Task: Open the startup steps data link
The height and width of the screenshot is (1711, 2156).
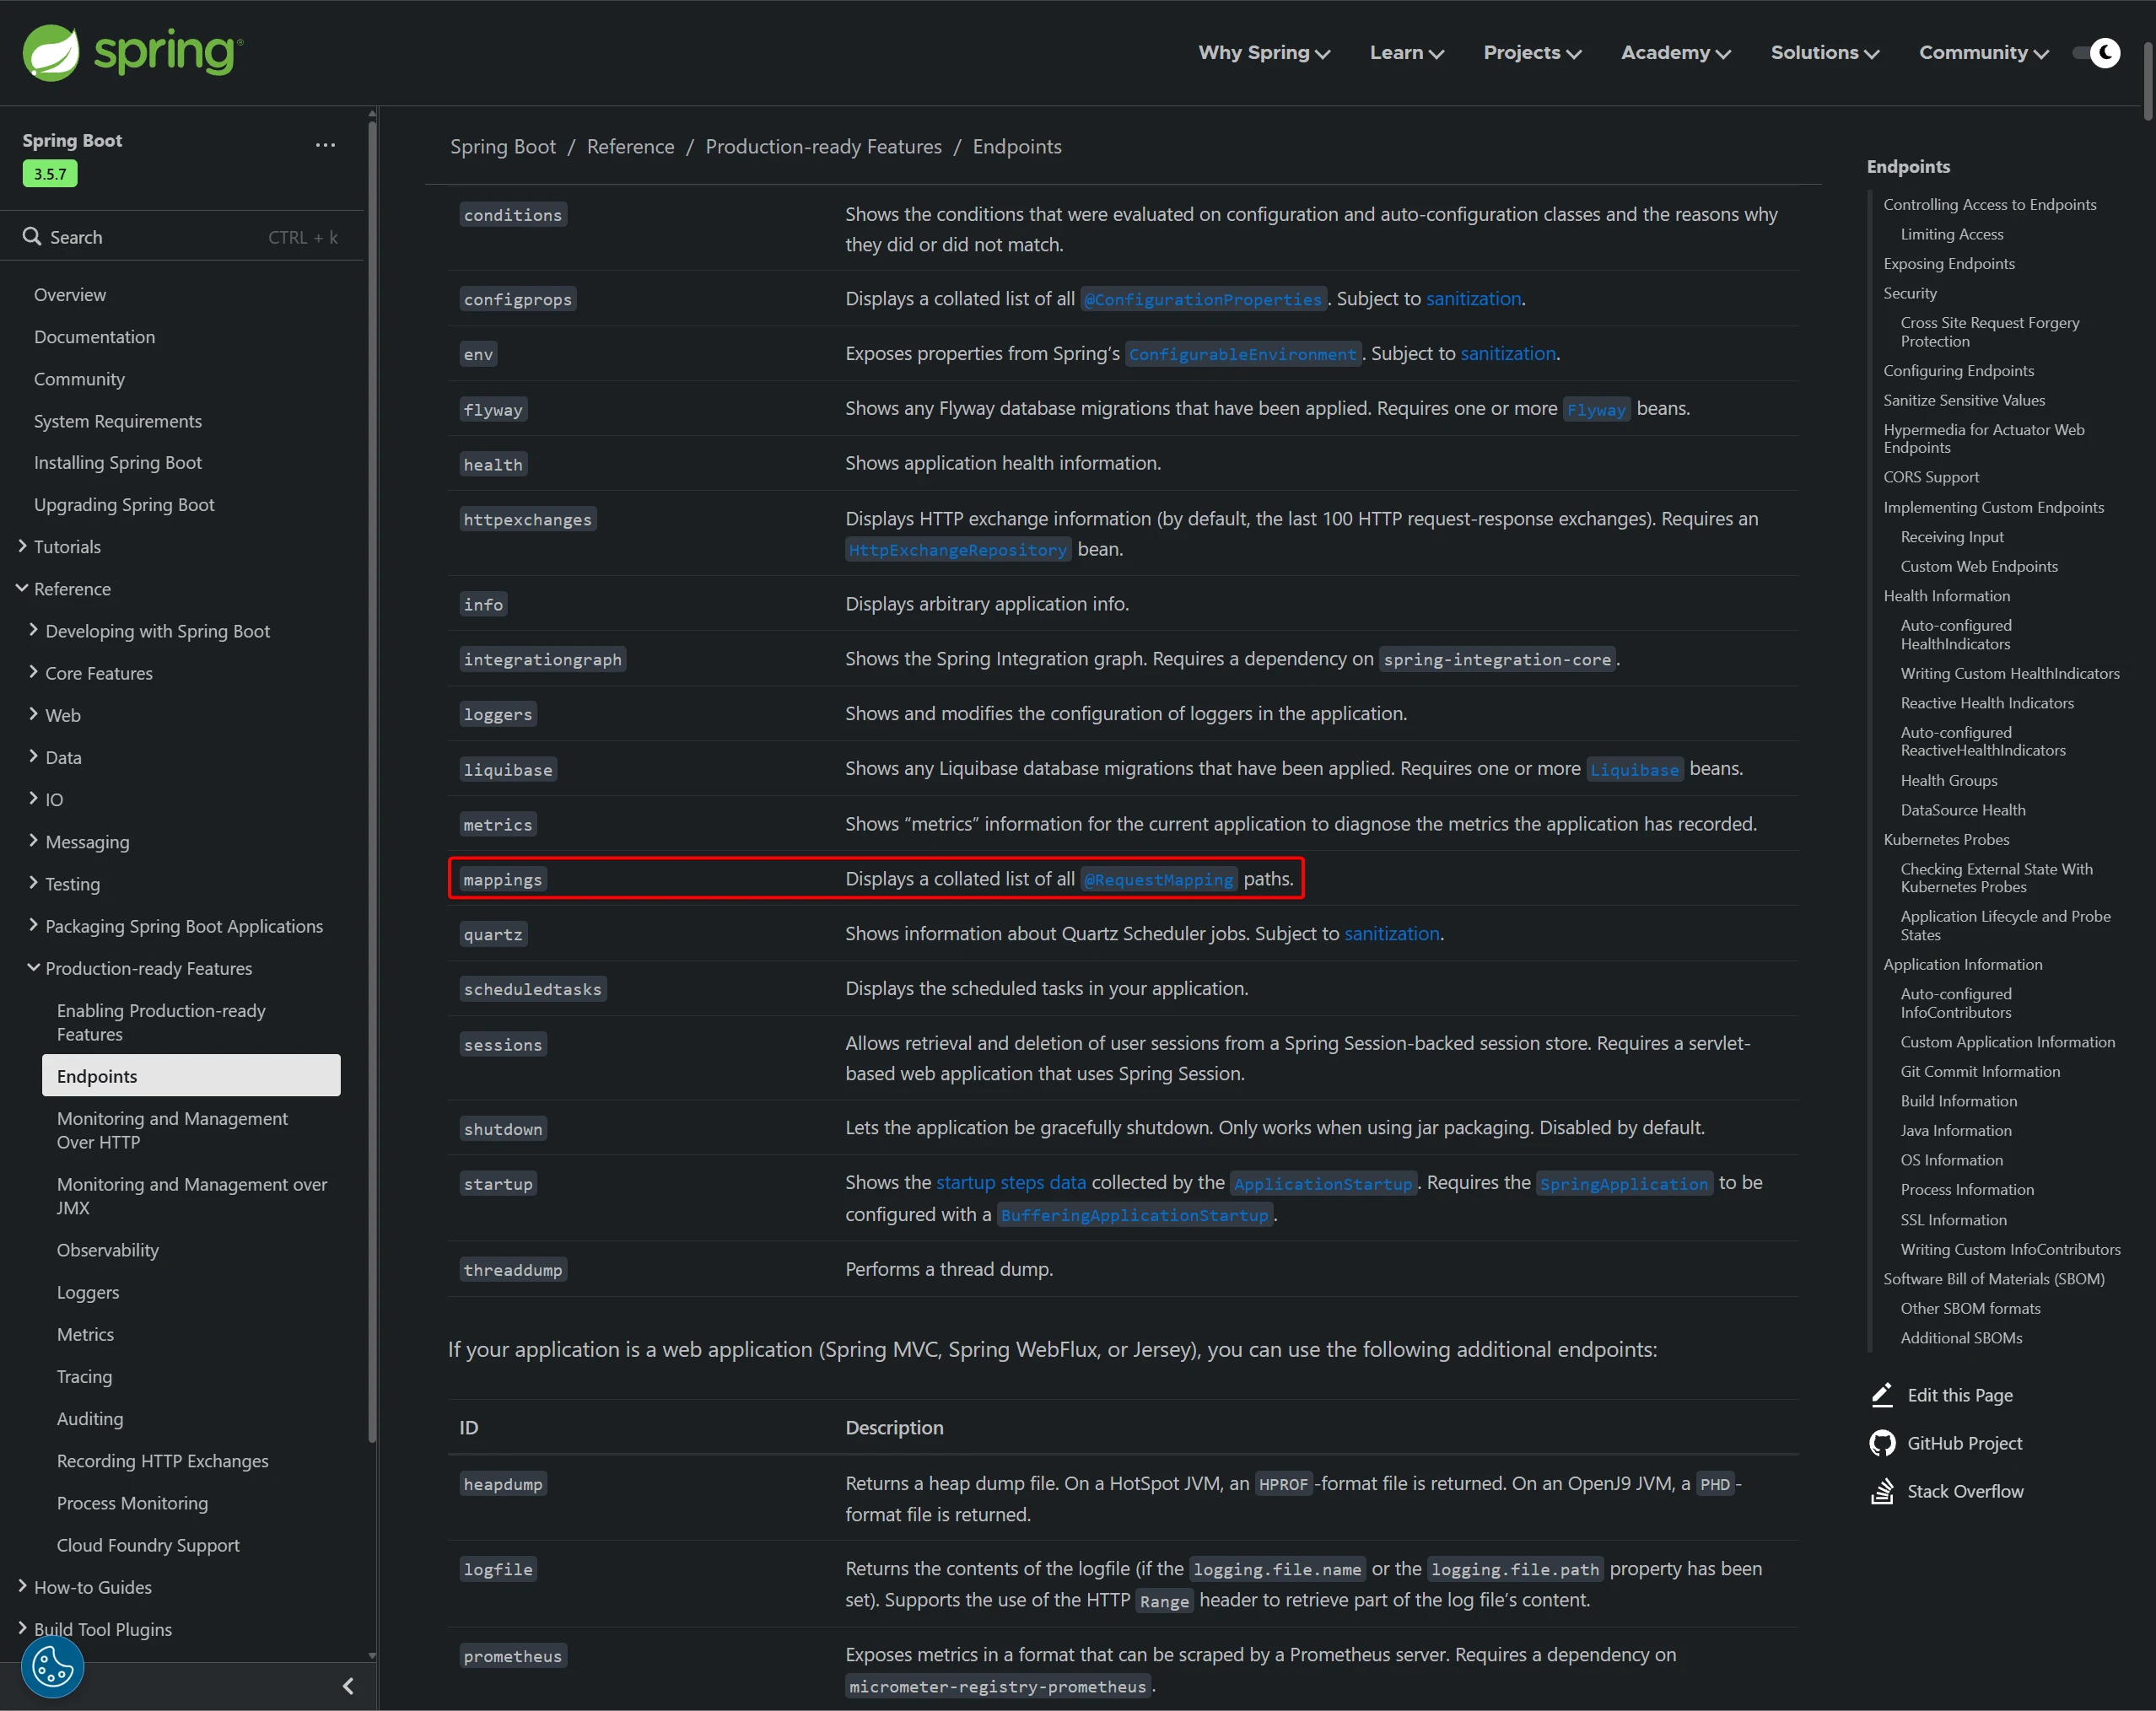Action: click(1010, 1183)
